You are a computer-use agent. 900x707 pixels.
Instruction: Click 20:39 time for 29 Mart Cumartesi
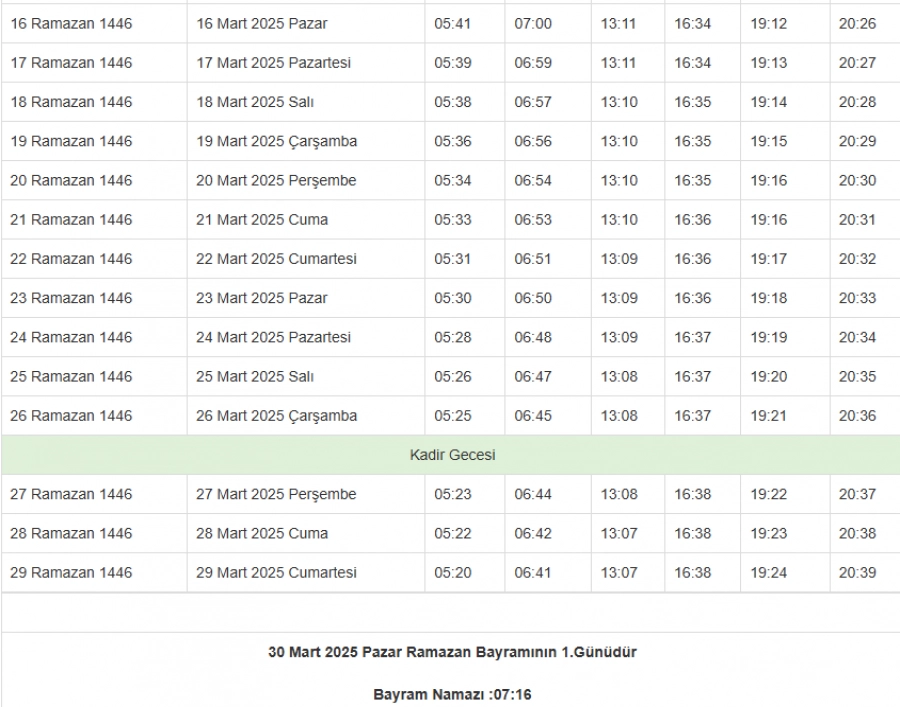click(857, 573)
